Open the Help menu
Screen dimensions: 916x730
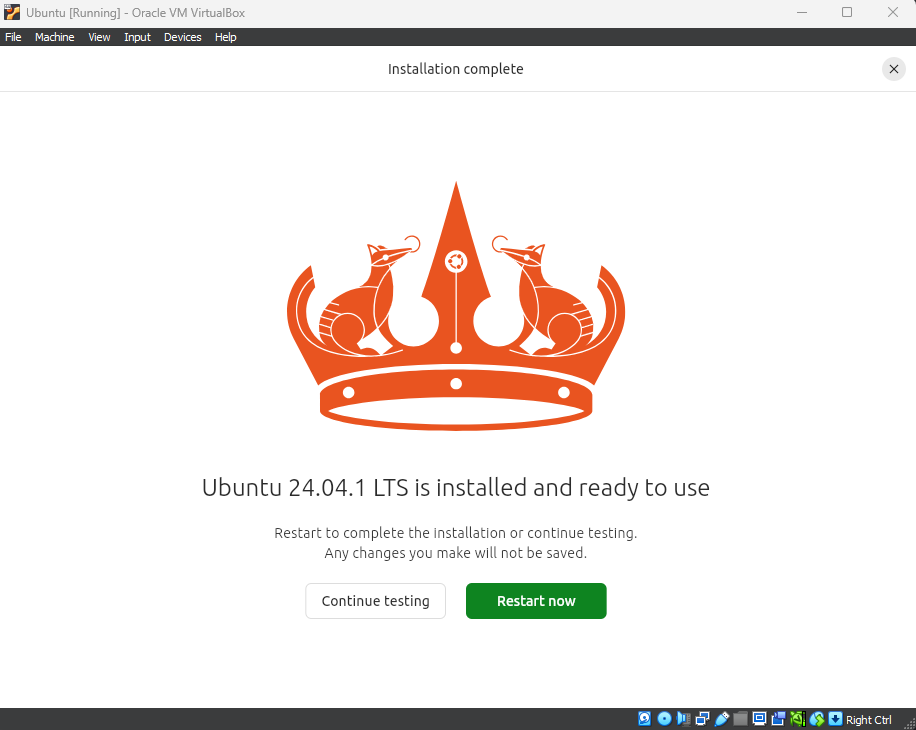point(226,37)
